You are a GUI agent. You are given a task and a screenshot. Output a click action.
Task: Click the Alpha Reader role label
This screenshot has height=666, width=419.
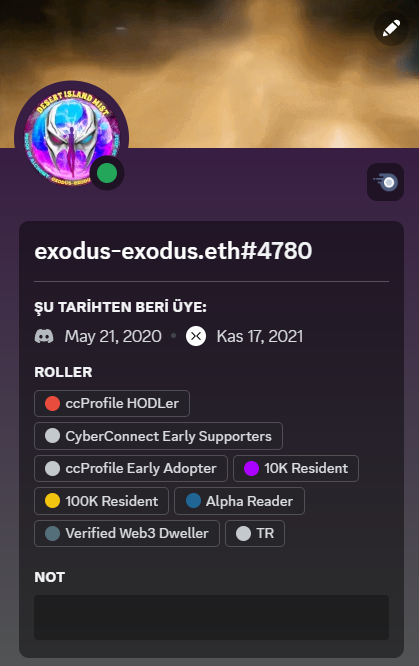click(x=249, y=501)
